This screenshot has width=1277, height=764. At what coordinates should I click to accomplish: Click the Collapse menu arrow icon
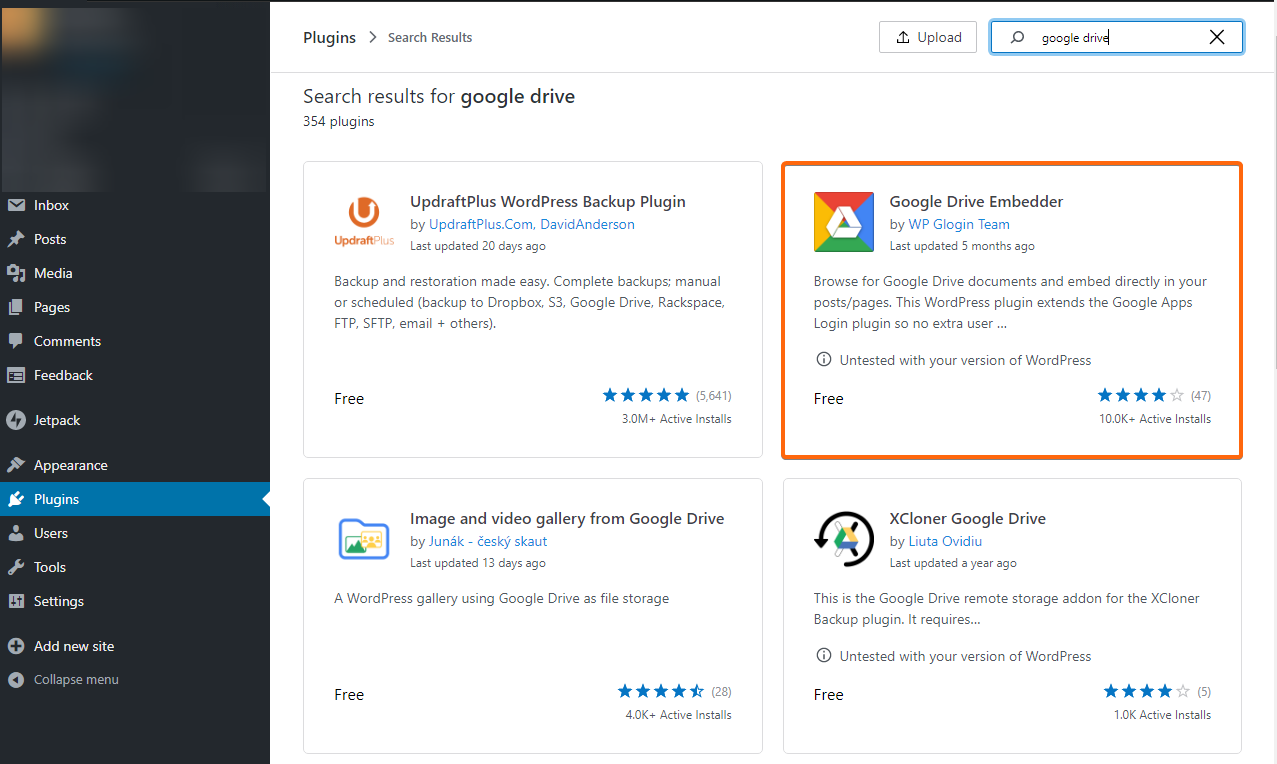(x=16, y=680)
